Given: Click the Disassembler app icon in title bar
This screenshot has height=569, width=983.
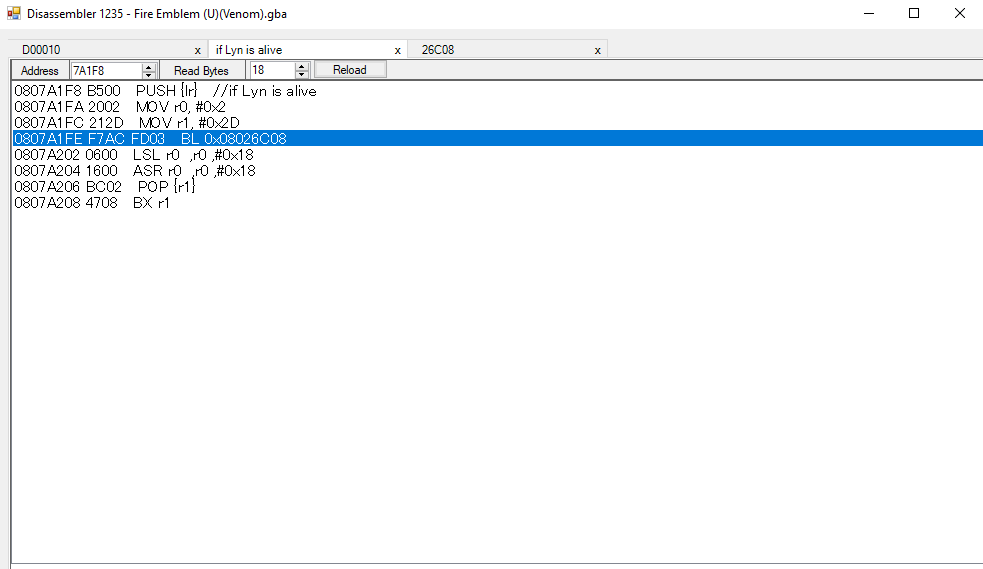Looking at the screenshot, I should coord(14,13).
